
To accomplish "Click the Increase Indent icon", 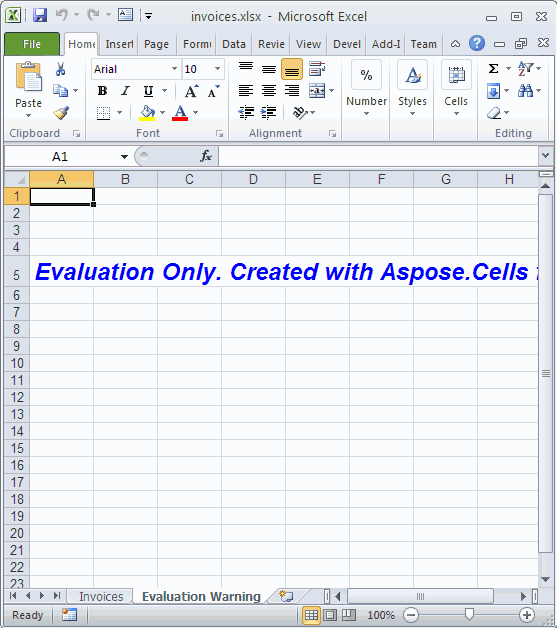I will [268, 113].
